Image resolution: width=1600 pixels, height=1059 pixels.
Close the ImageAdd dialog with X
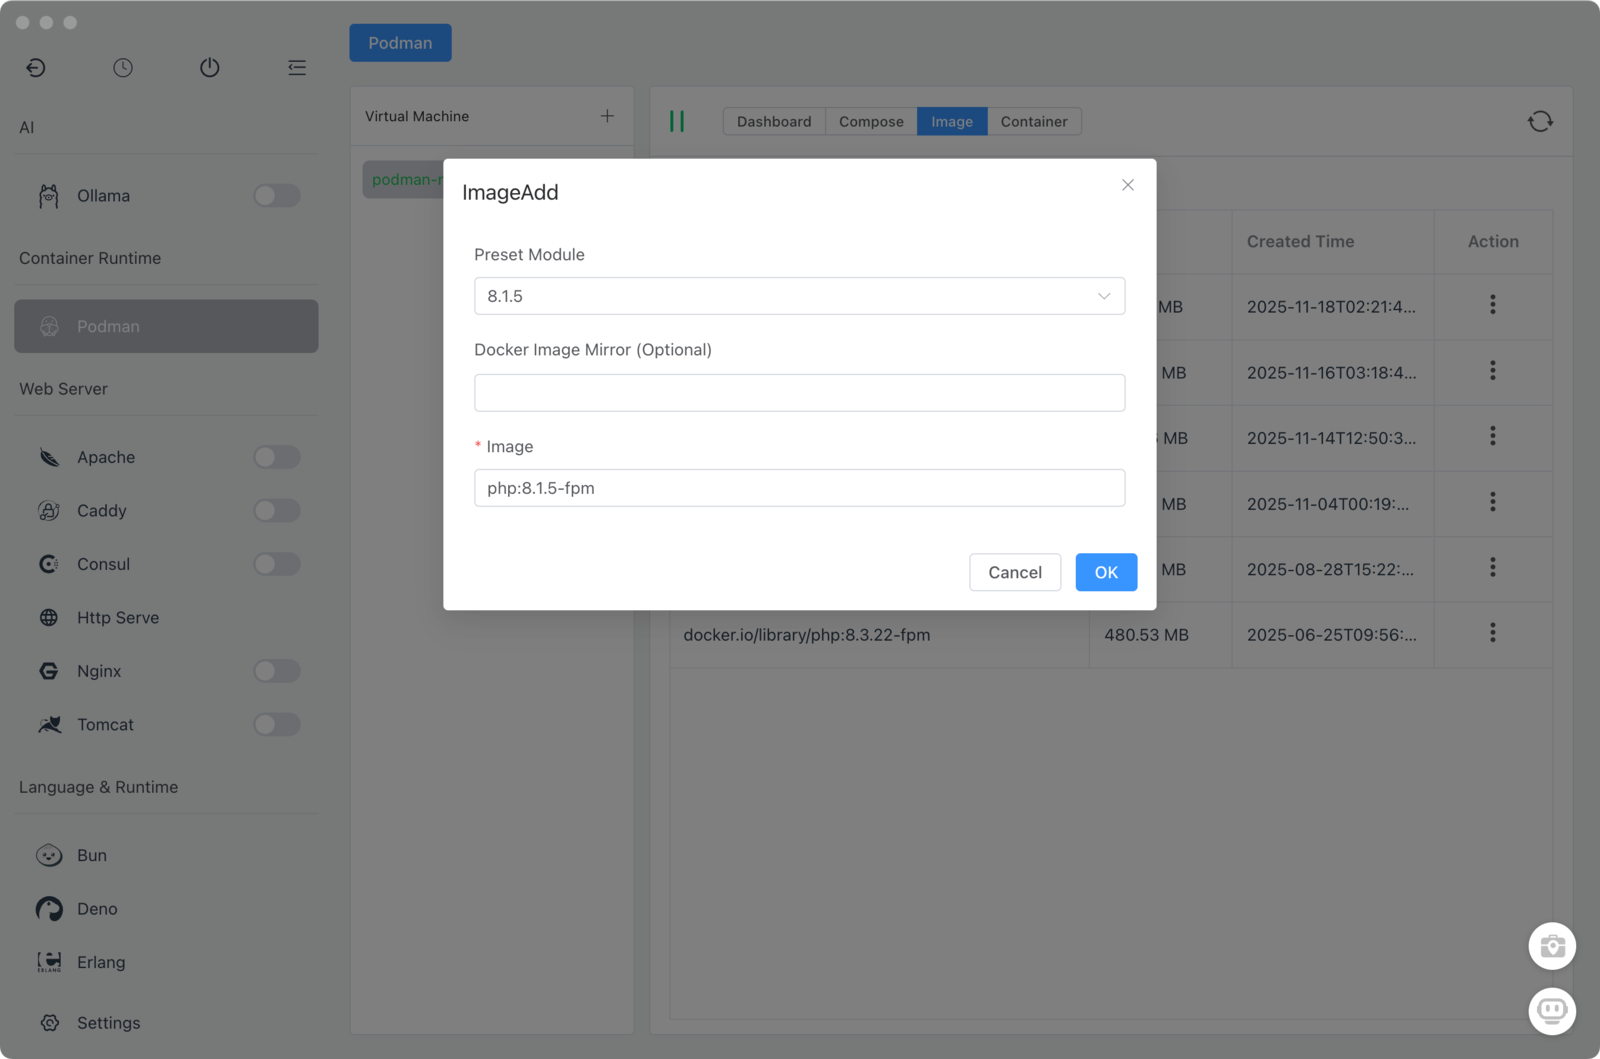tap(1128, 185)
